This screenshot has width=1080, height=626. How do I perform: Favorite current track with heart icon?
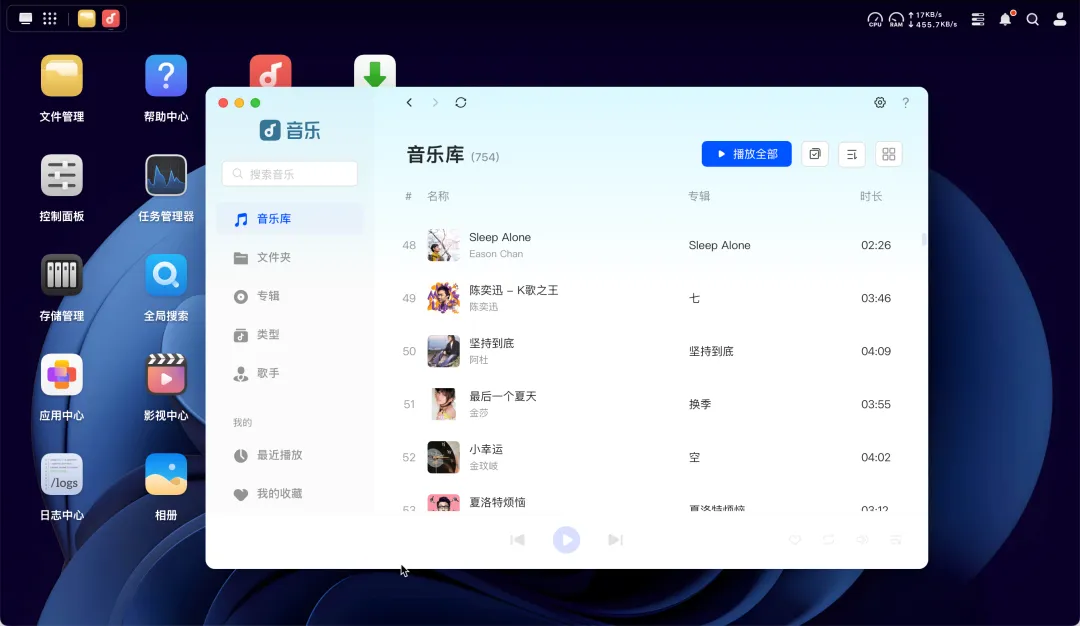click(x=795, y=540)
